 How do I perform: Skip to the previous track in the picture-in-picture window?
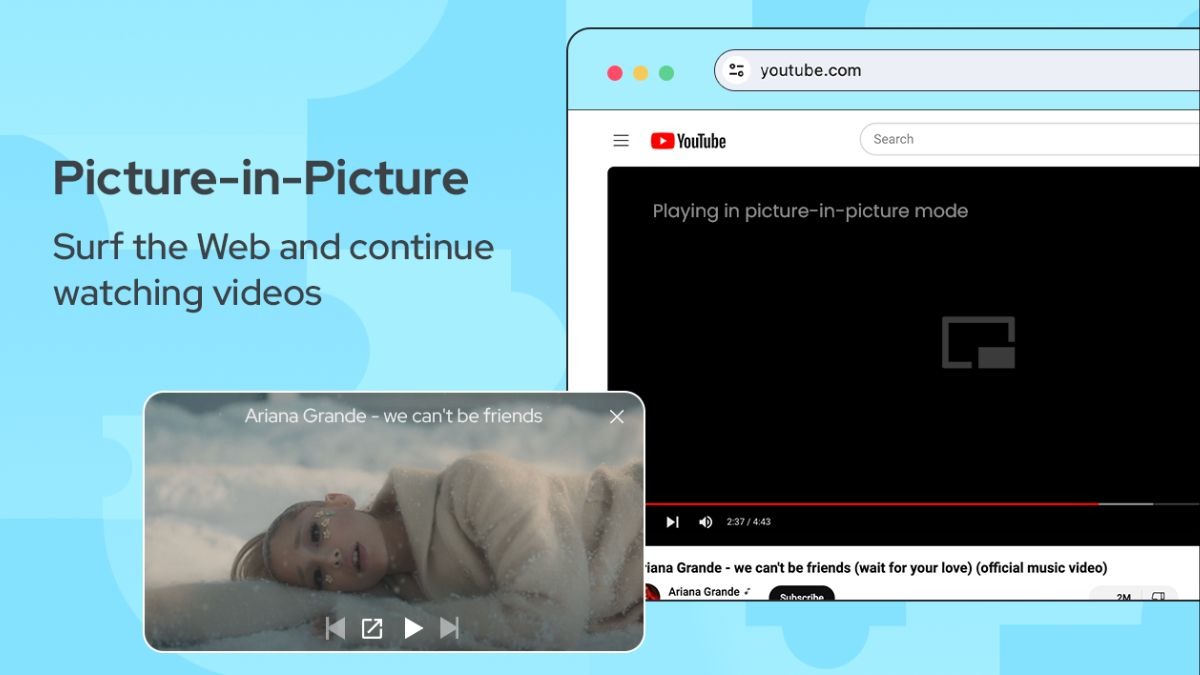pos(335,628)
